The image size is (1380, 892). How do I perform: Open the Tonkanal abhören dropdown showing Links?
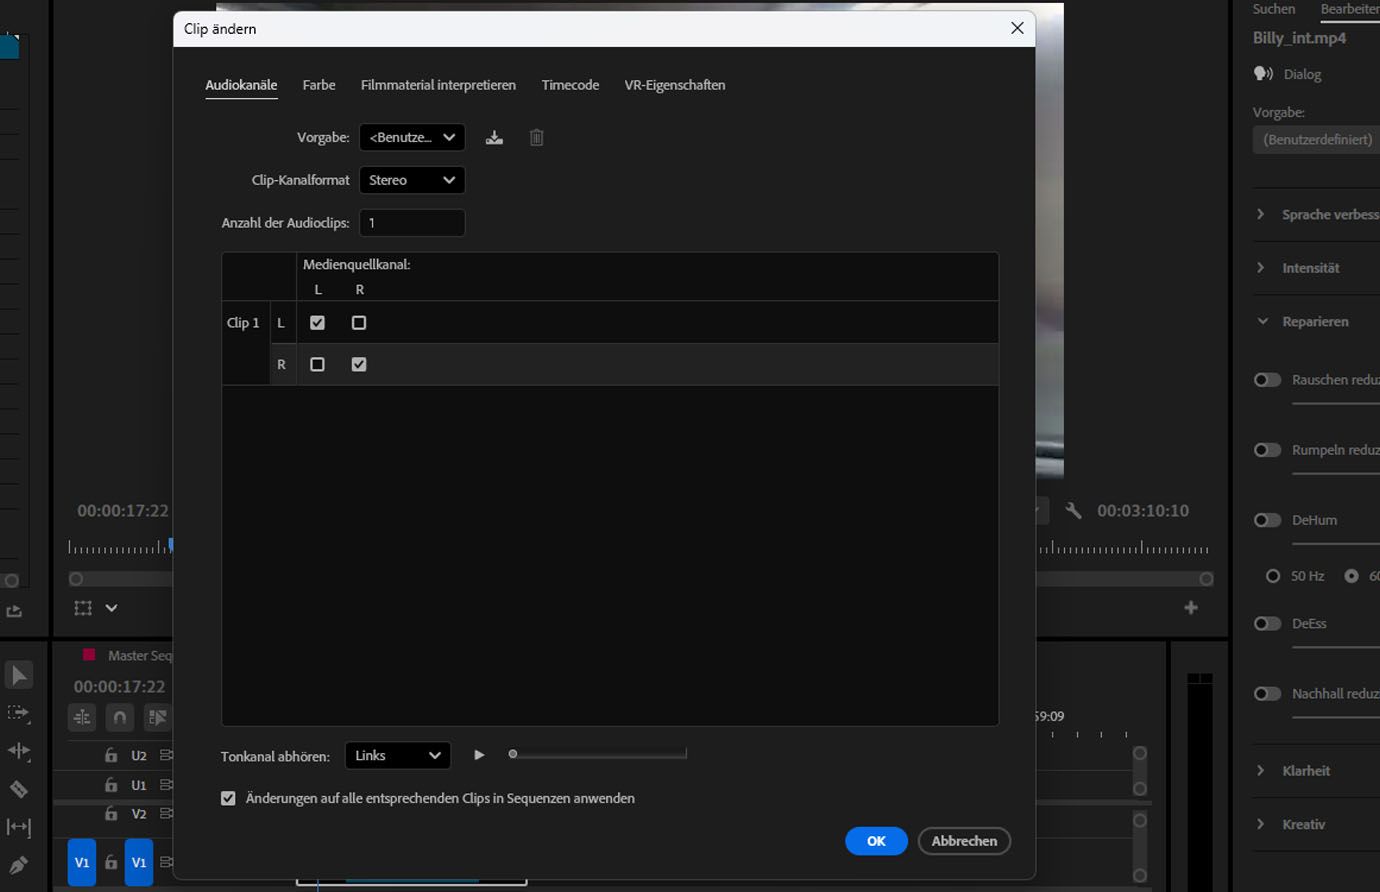pyautogui.click(x=397, y=755)
